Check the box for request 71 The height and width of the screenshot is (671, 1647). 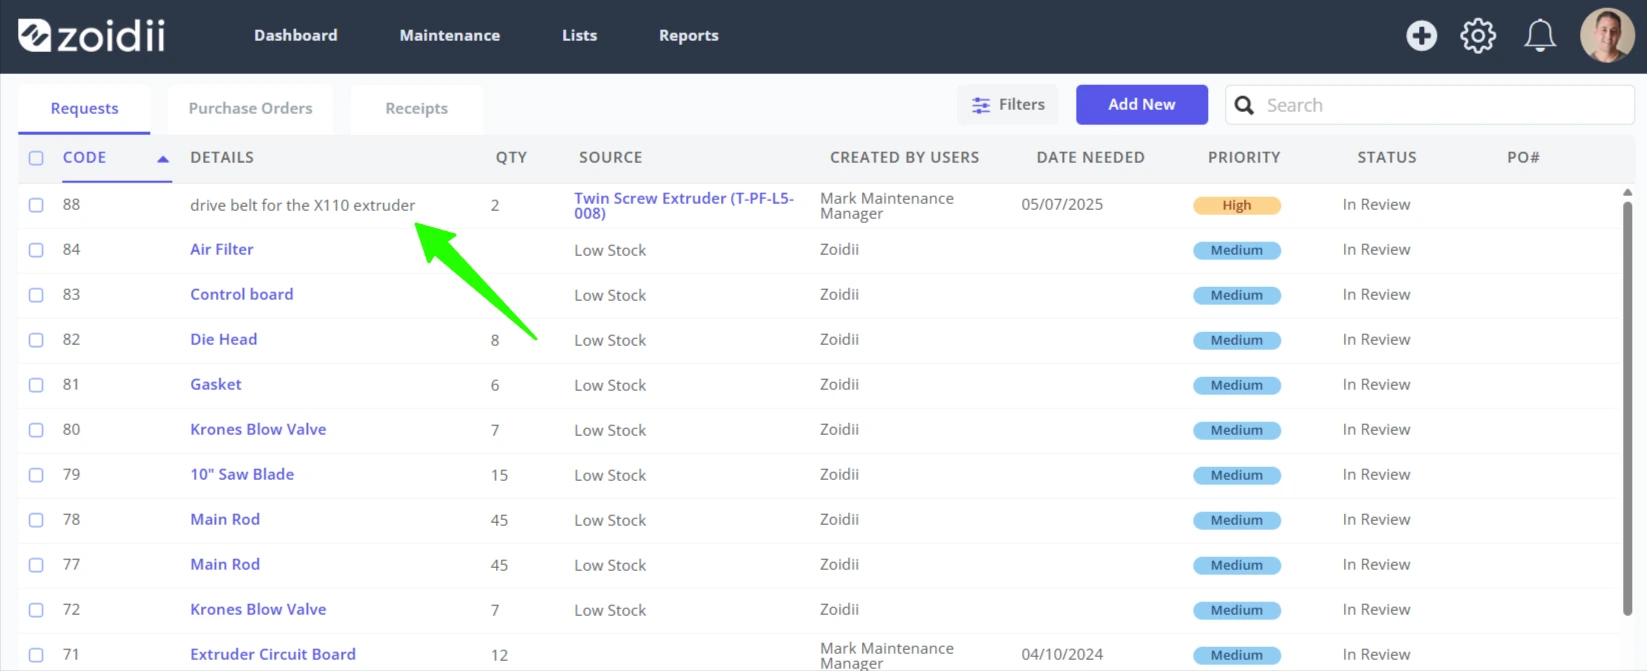36,655
